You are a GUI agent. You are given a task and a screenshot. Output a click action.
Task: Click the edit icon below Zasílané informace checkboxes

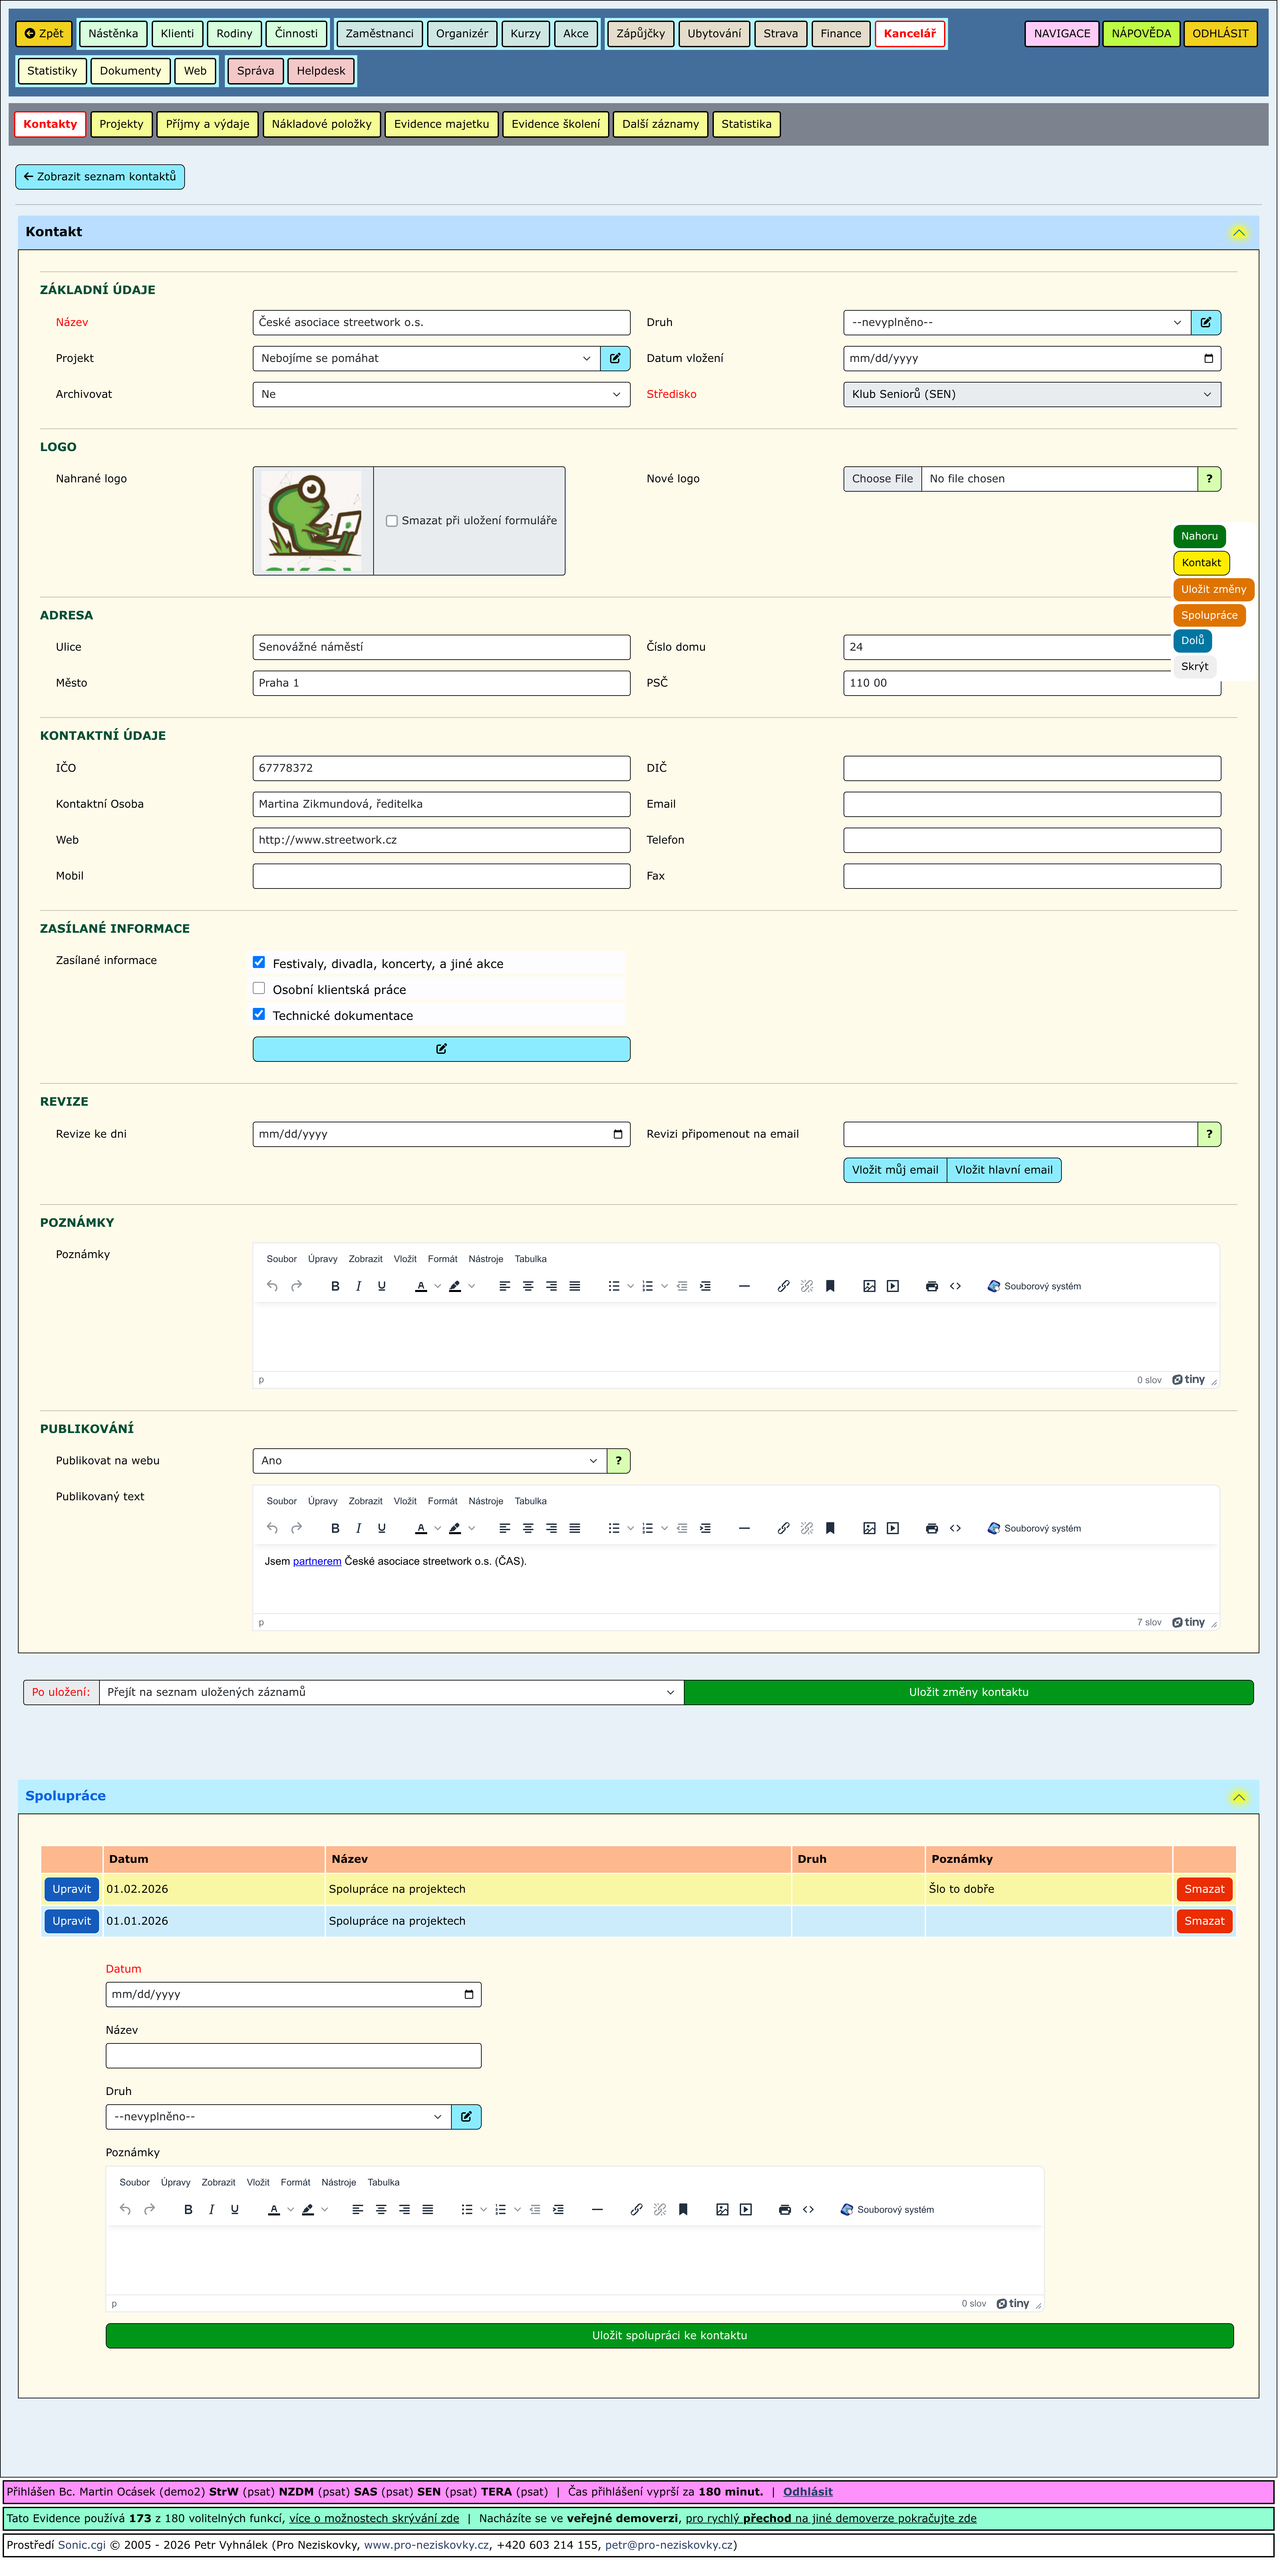pos(441,1049)
